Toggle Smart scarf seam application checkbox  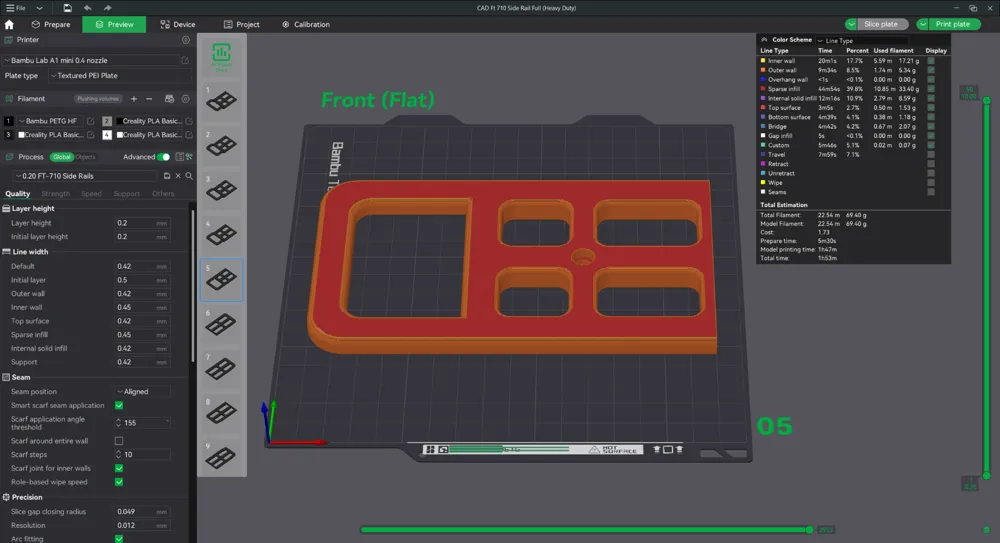point(119,405)
